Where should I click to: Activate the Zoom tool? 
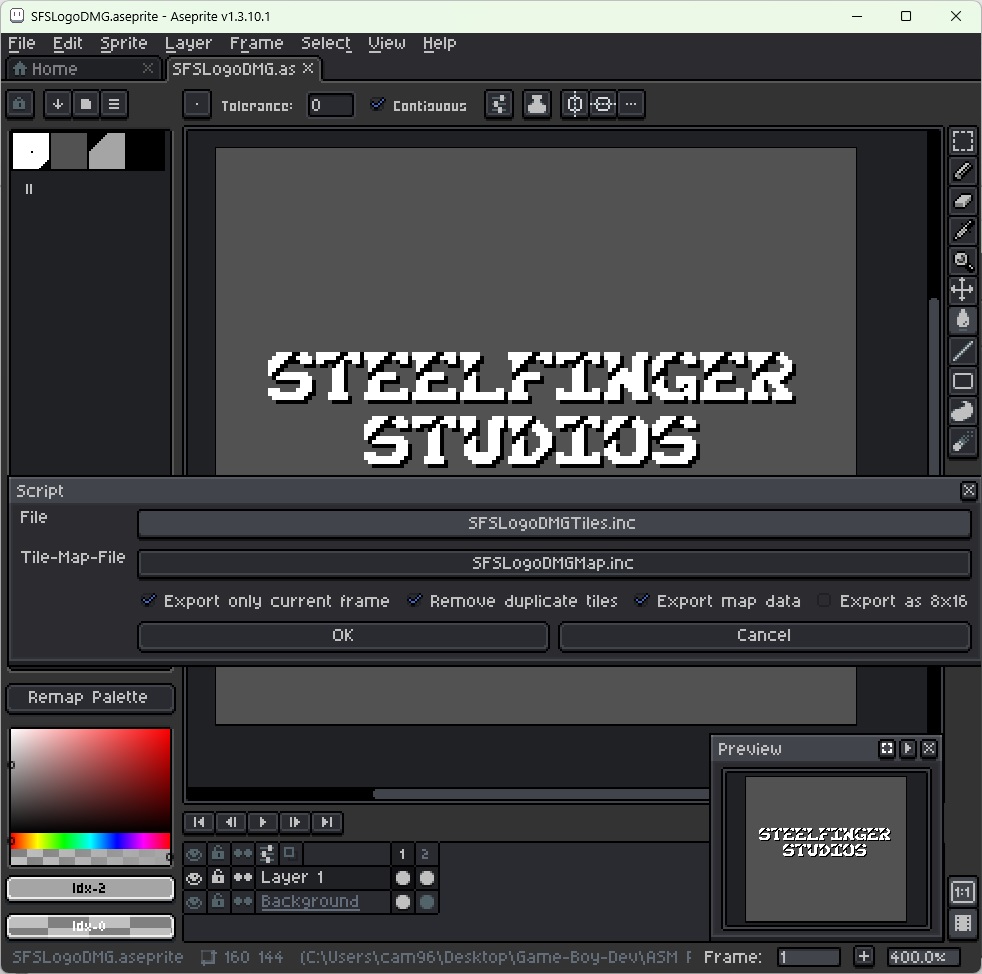pyautogui.click(x=962, y=261)
